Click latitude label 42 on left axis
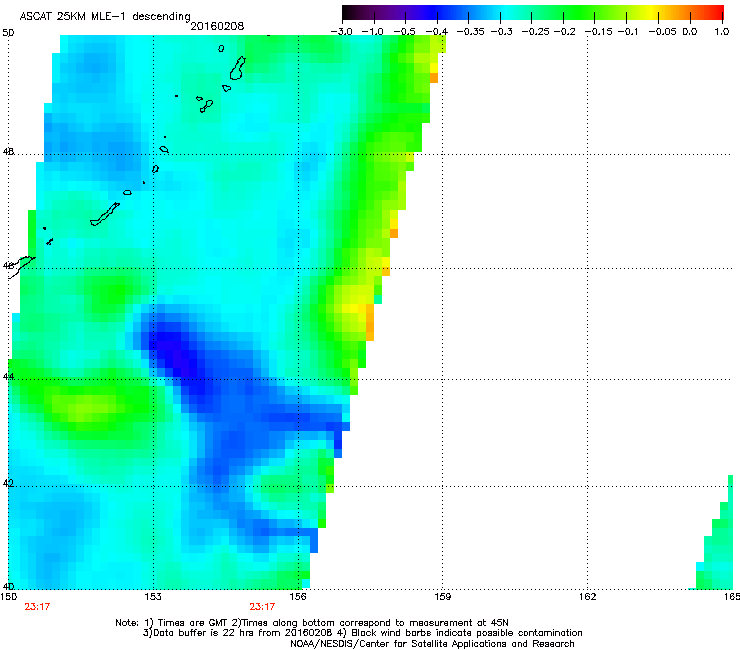740x650 pixels. tap(8, 483)
